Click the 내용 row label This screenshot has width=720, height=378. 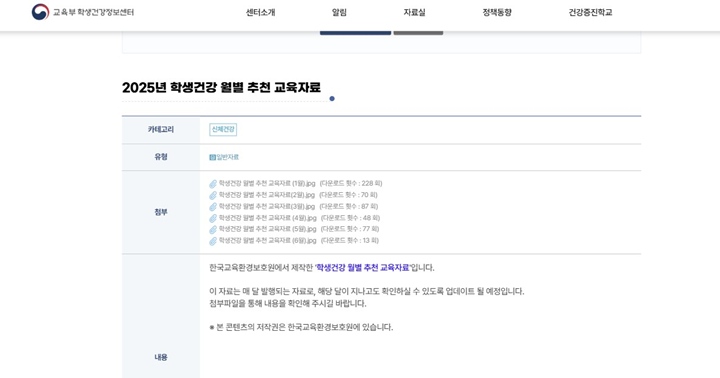click(161, 357)
